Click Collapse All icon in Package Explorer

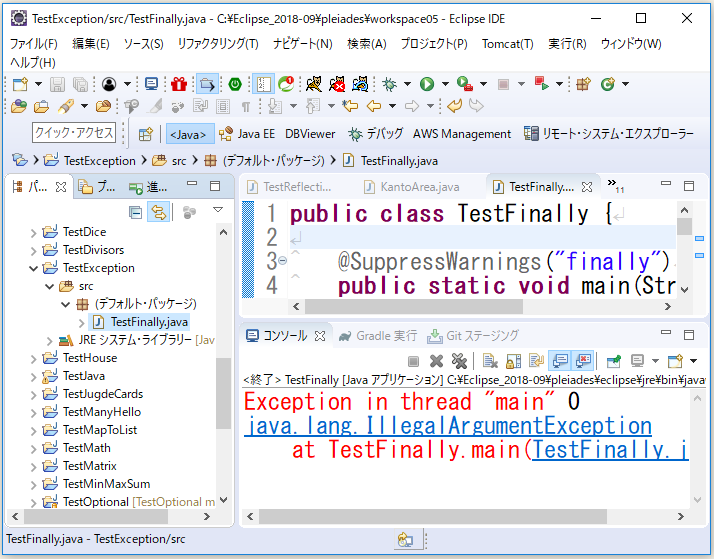[135, 213]
